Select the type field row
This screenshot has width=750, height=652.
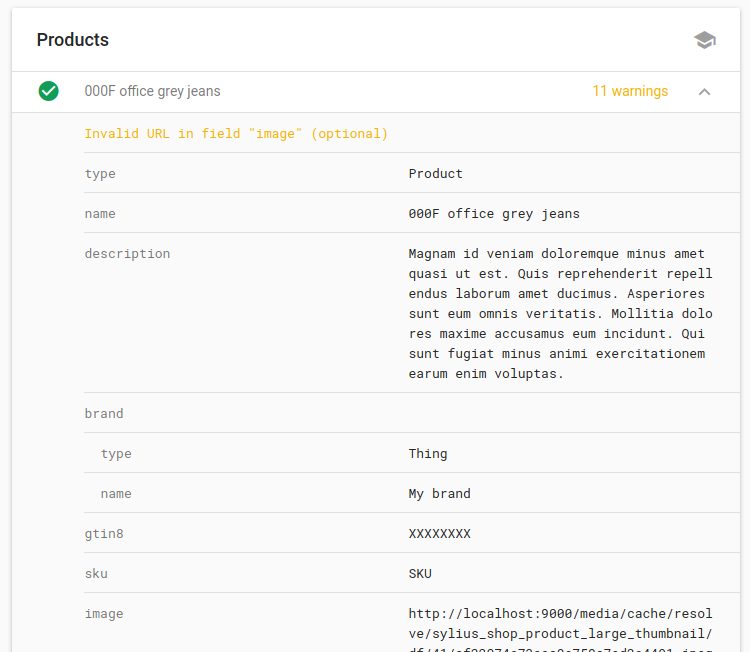tap(100, 173)
